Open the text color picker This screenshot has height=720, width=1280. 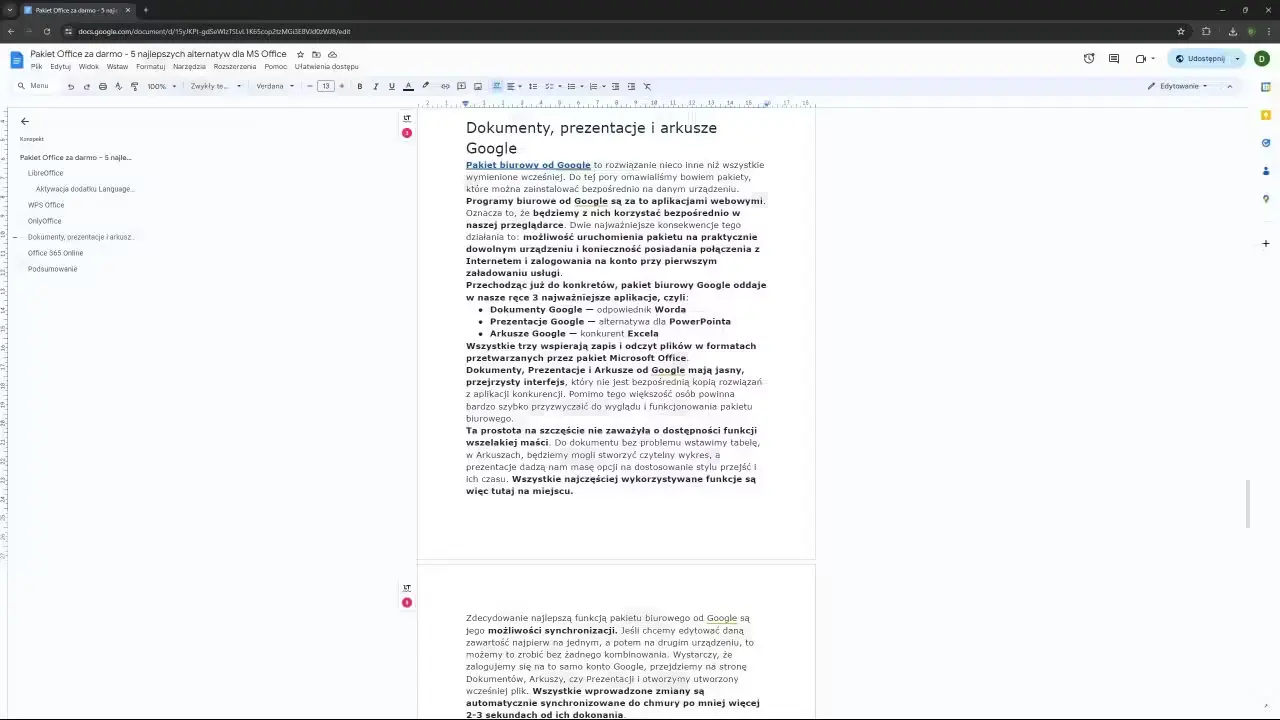pyautogui.click(x=408, y=86)
